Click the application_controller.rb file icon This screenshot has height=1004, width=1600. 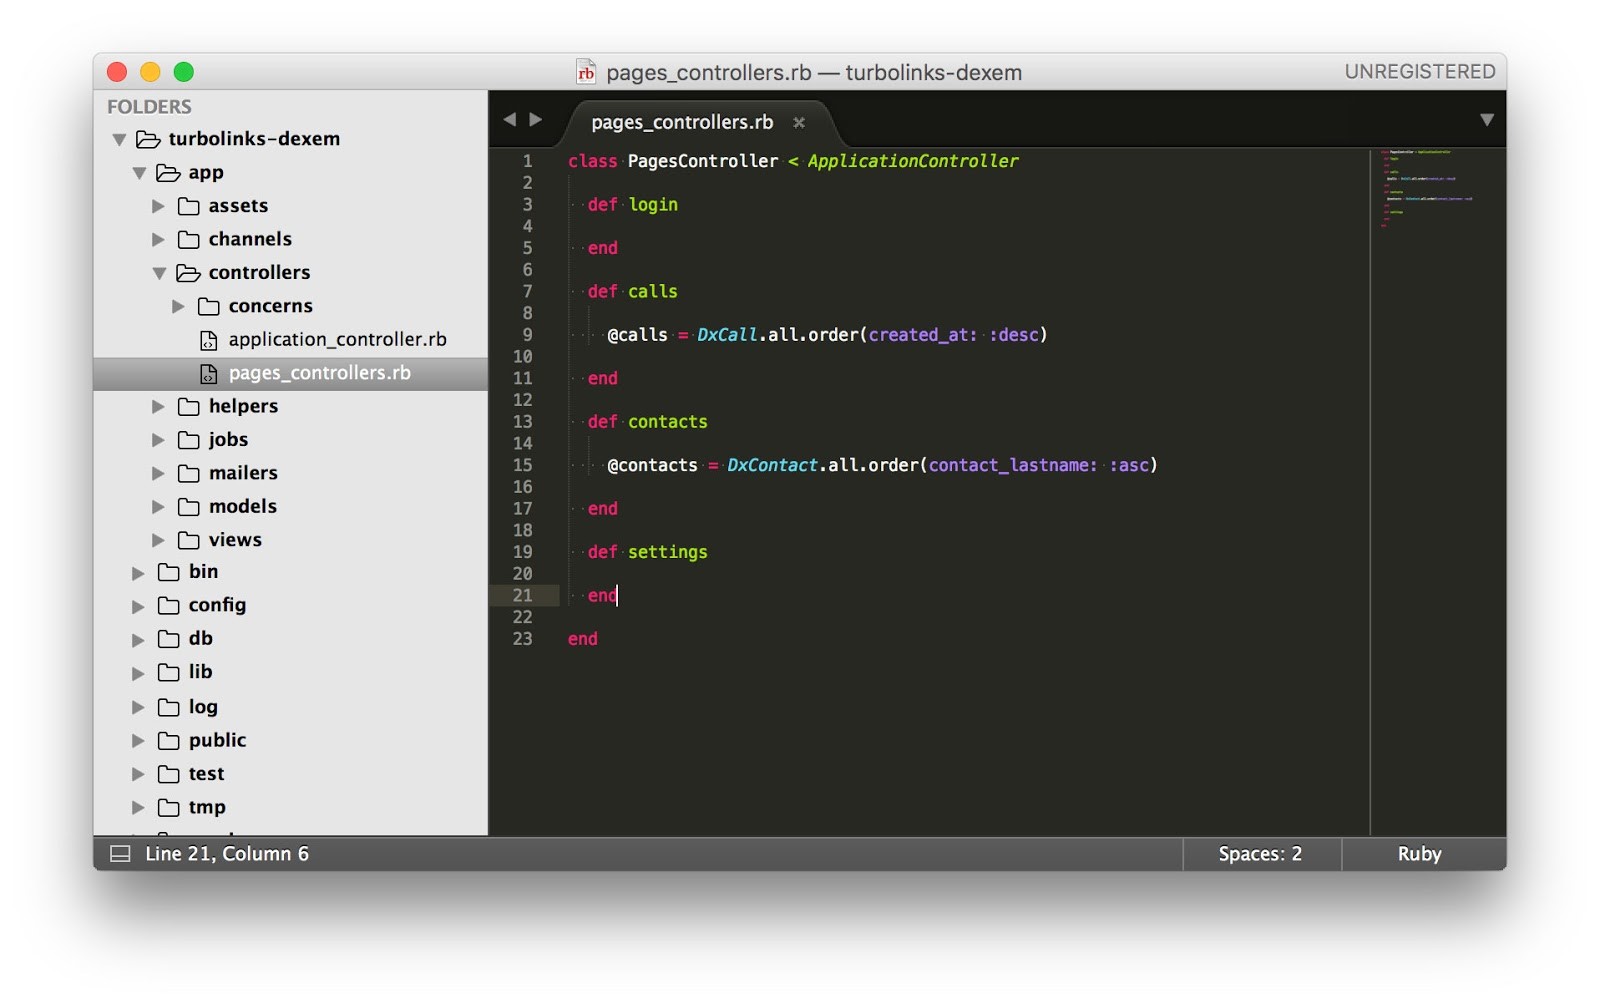pyautogui.click(x=208, y=340)
